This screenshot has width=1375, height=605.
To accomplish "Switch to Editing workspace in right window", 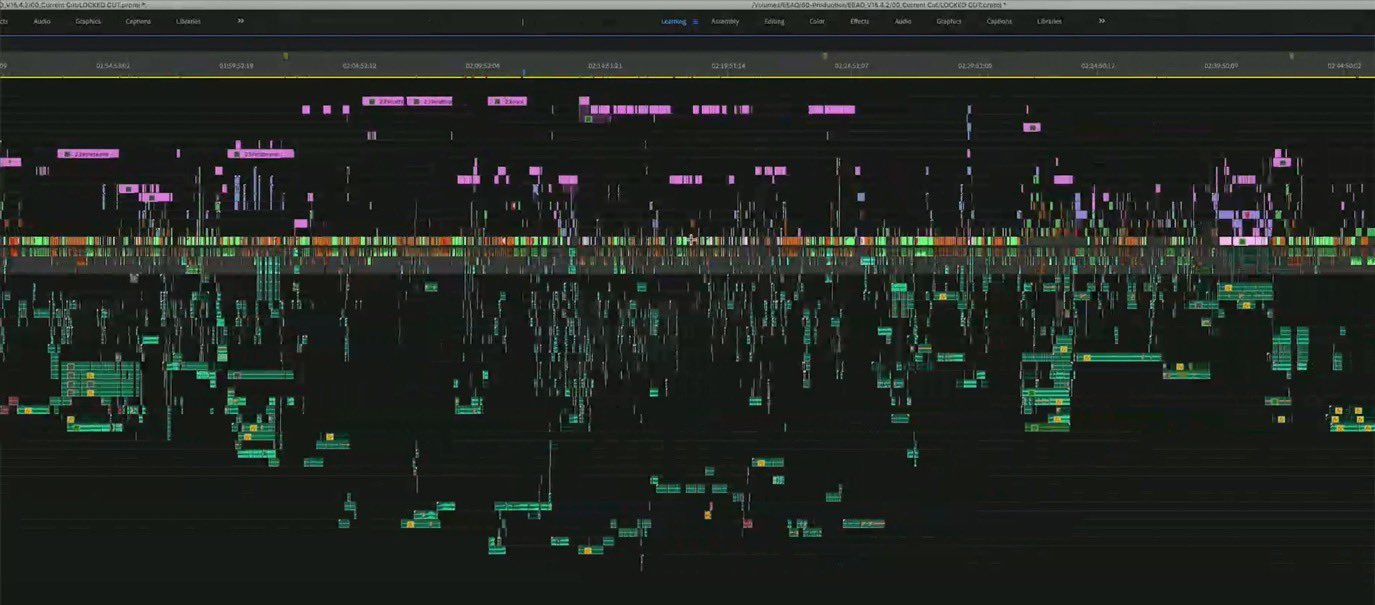I will [774, 21].
